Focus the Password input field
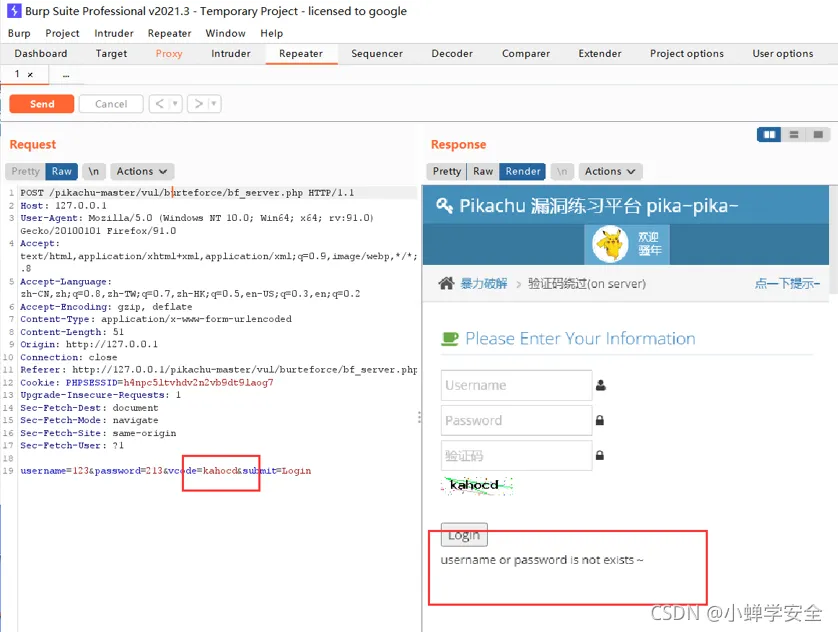Viewport: 838px width, 632px height. click(516, 420)
